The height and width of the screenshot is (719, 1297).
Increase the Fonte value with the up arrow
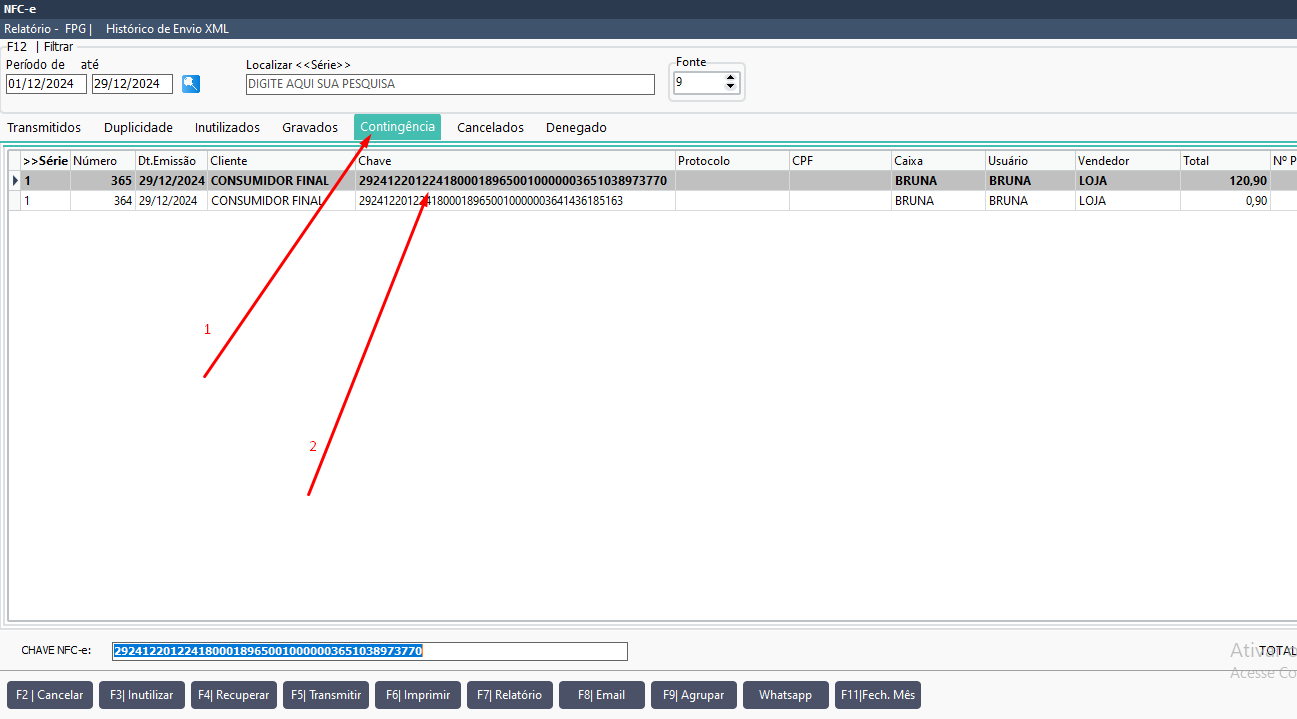(x=731, y=77)
